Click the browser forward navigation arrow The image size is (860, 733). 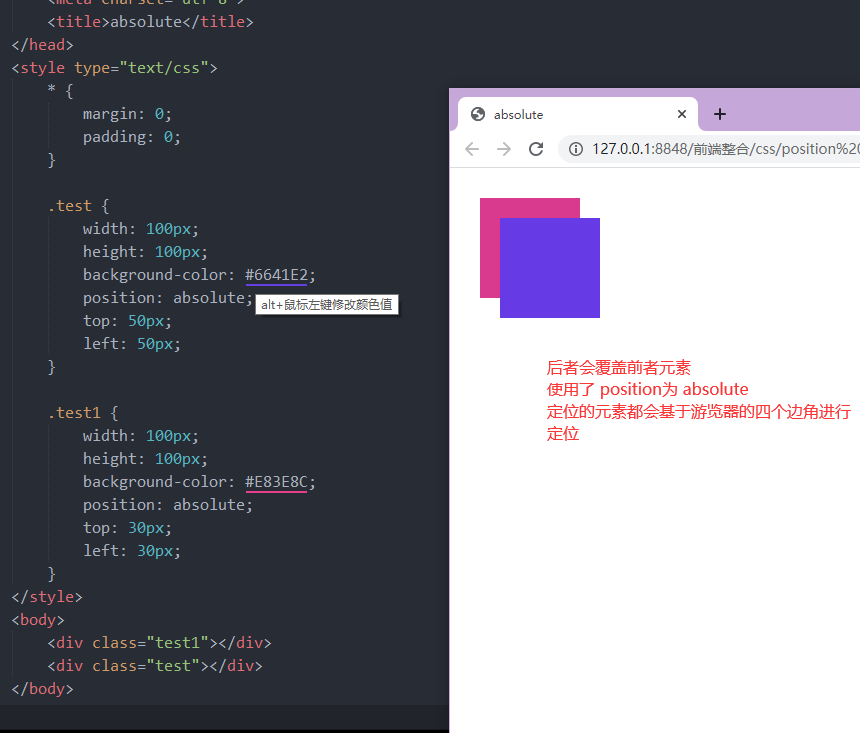pos(503,148)
